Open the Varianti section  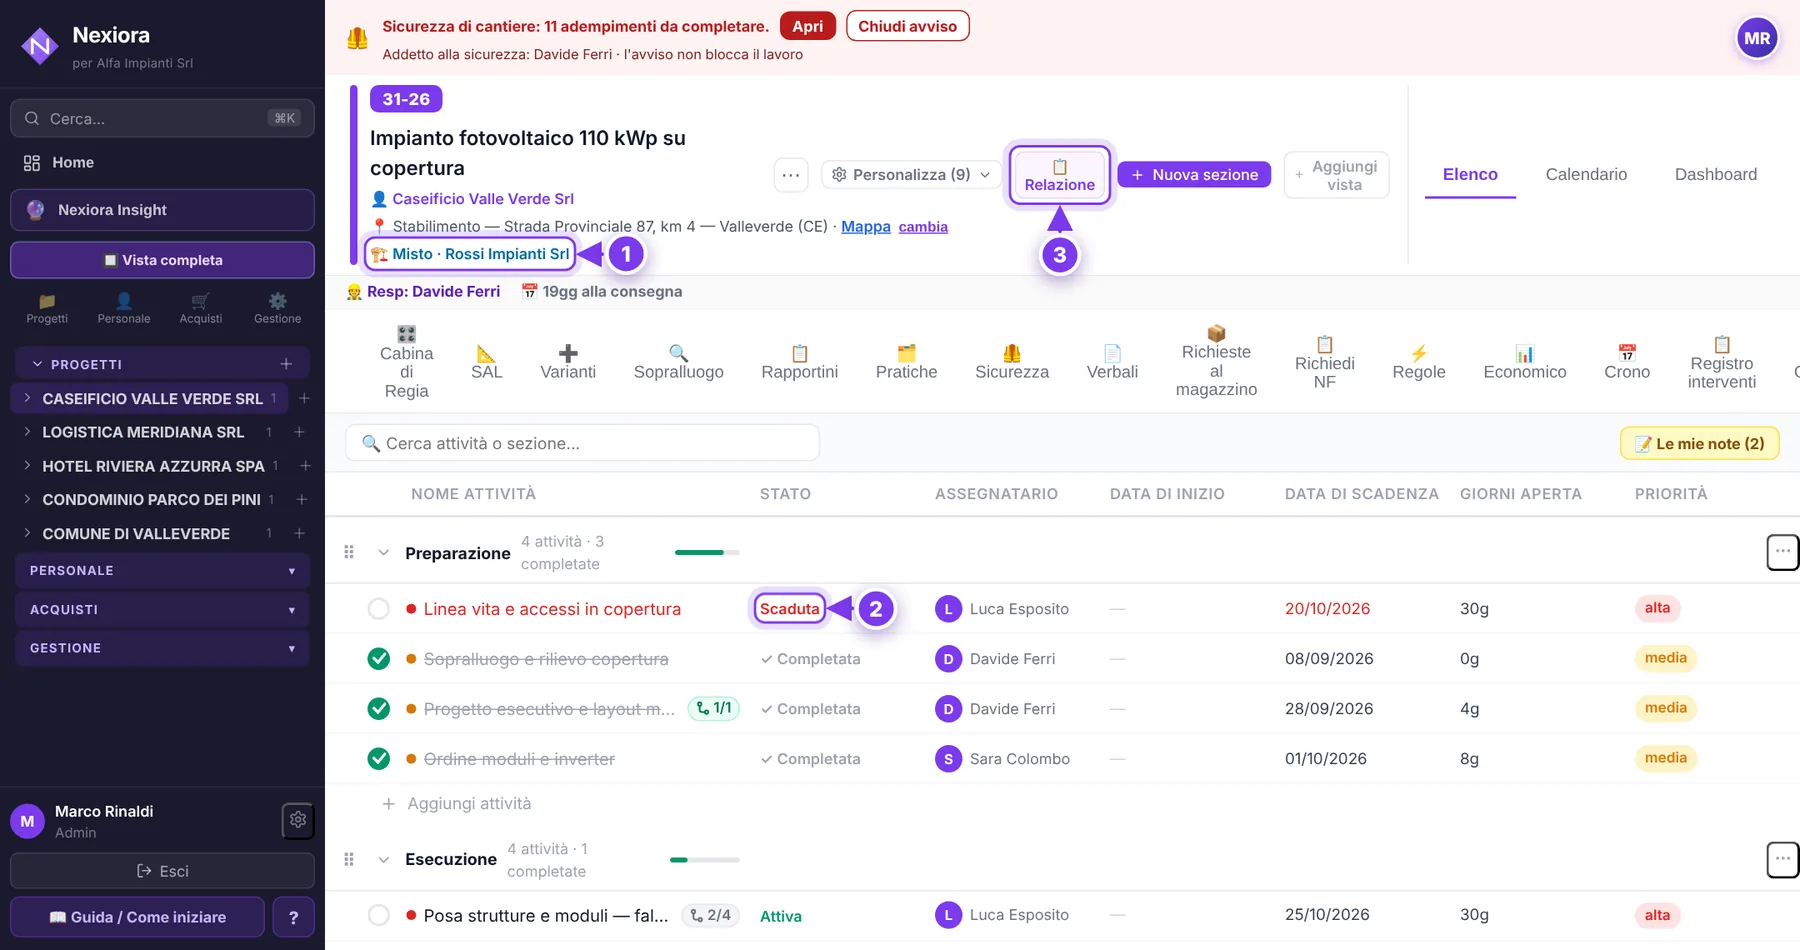568,362
